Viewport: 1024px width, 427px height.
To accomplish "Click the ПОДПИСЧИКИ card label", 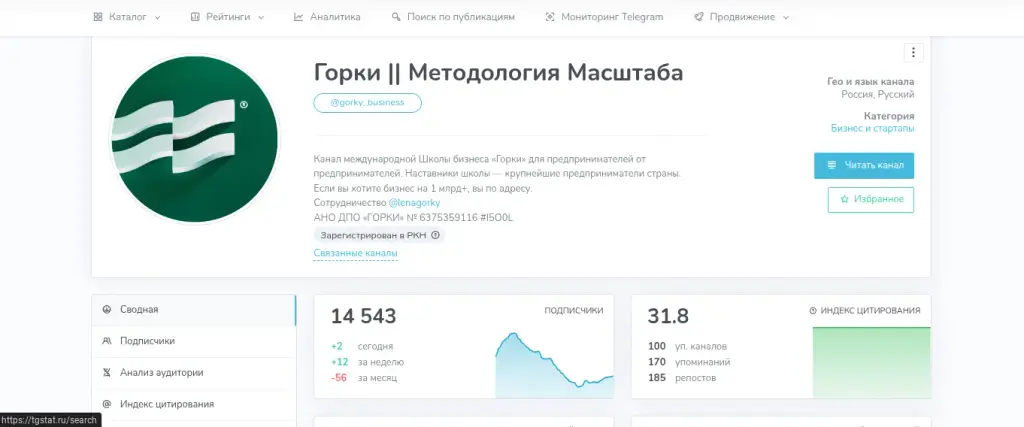I will (574, 311).
